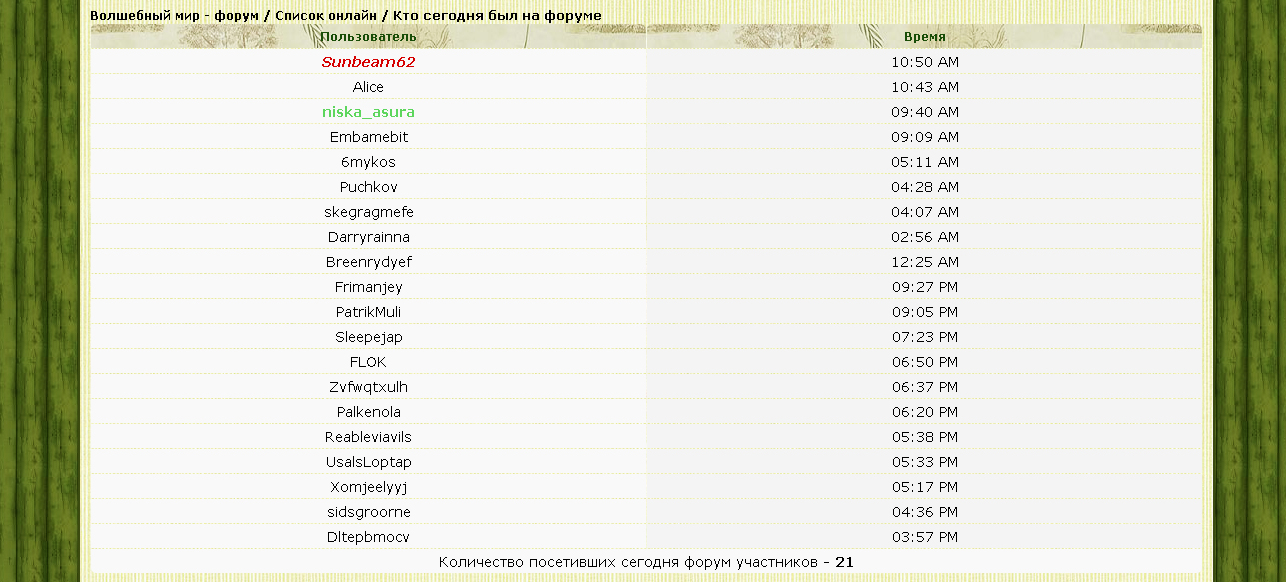Open Puchkov user profile

[x=368, y=187]
